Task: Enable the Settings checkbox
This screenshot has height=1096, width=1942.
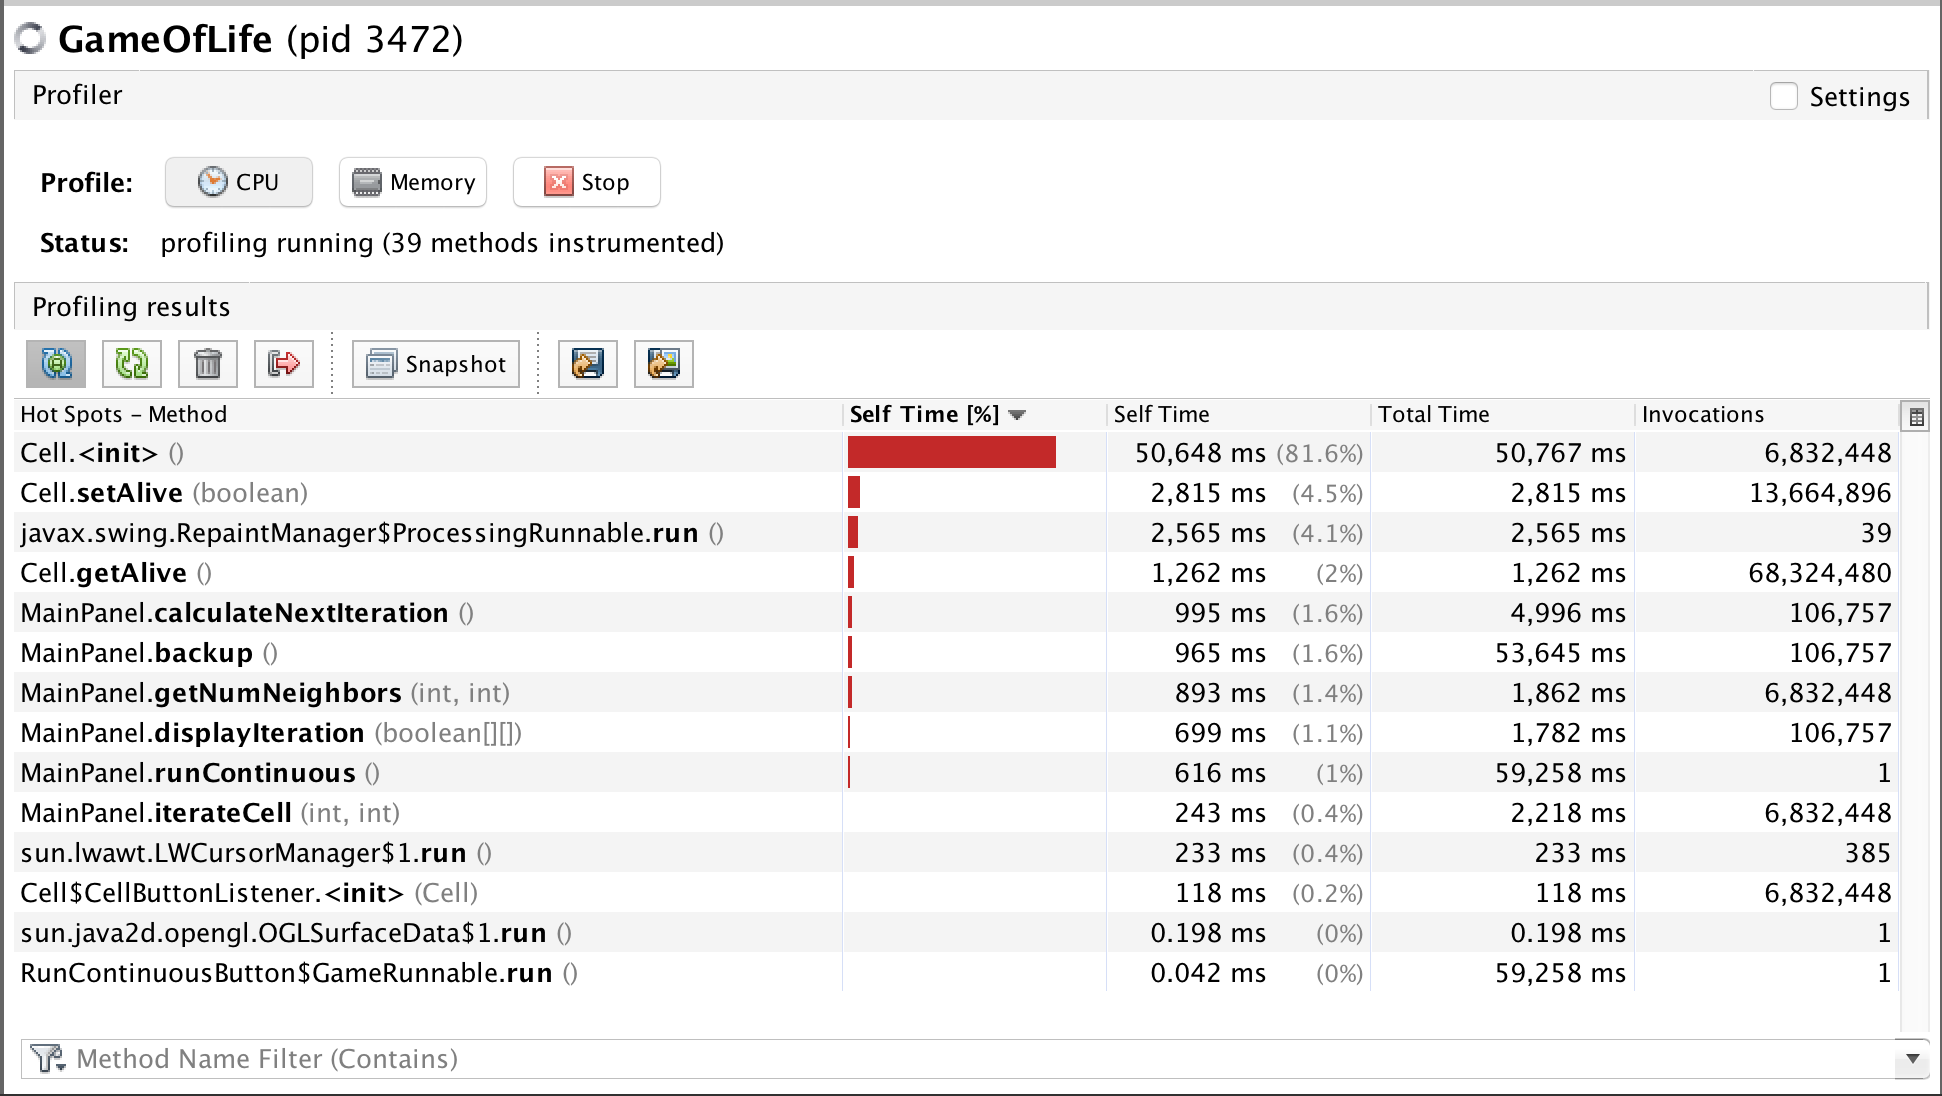Action: 1784,96
